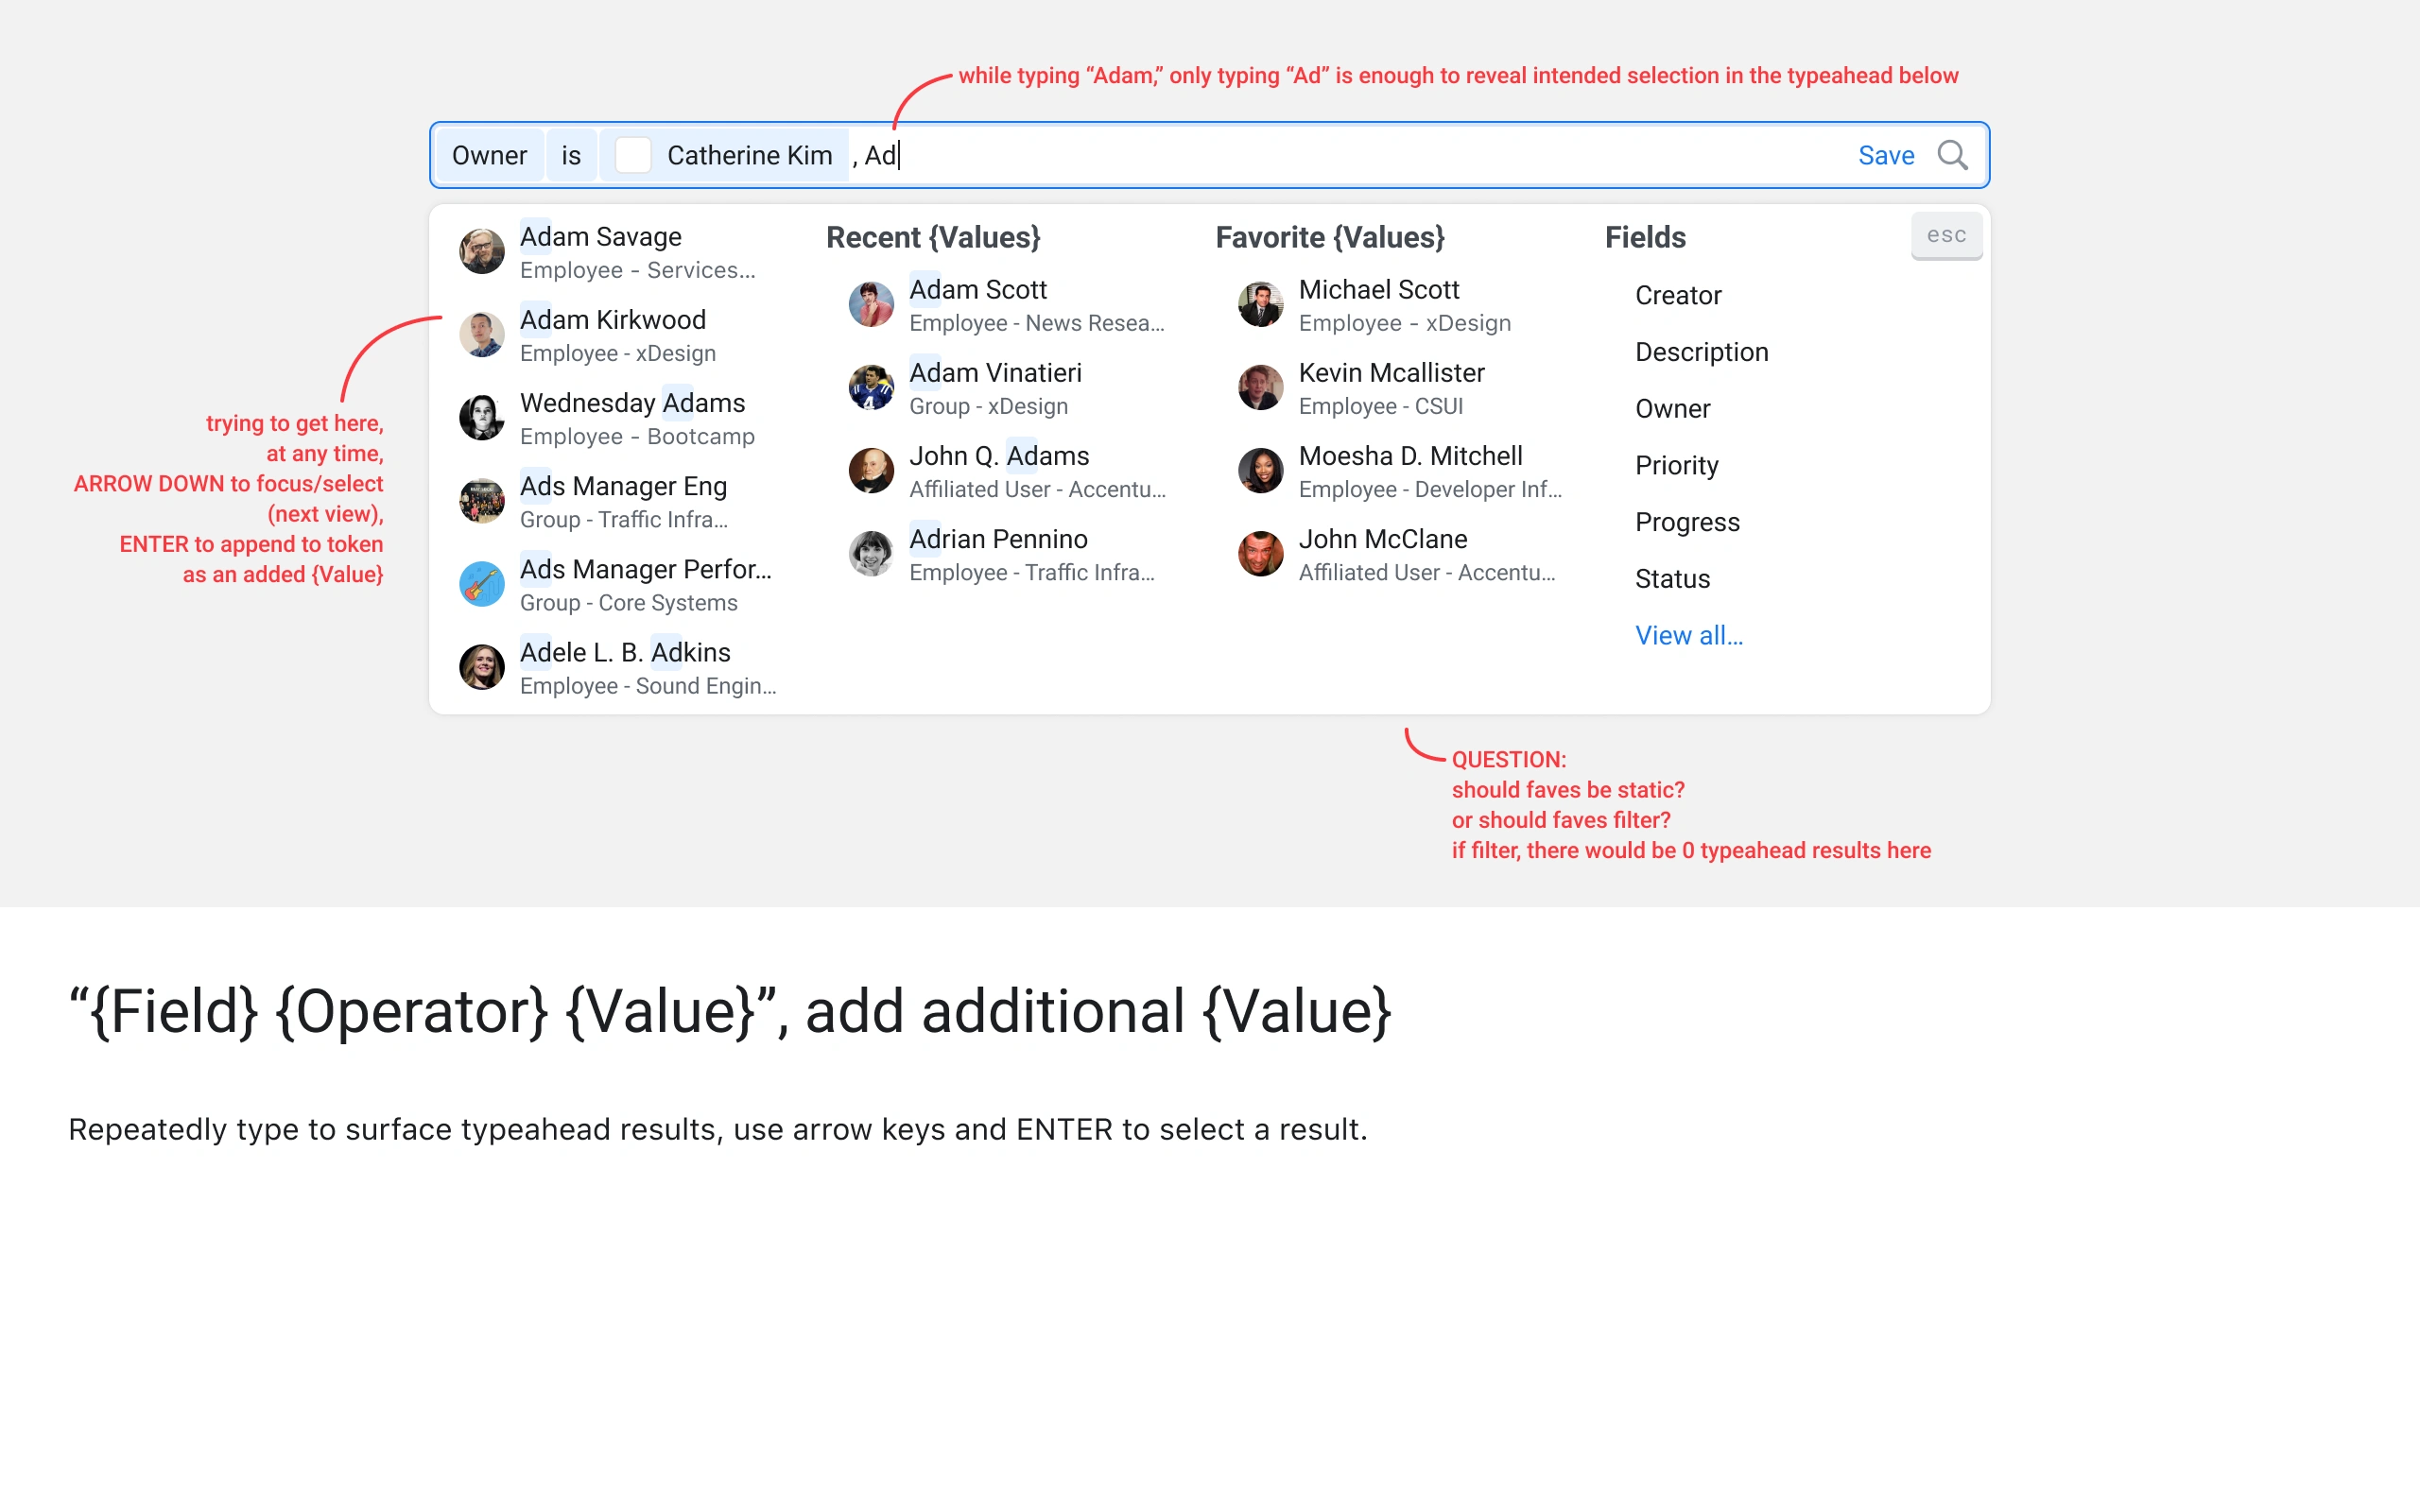Toggle the checkbox before Catherine Kim
This screenshot has width=2420, height=1512.
tap(632, 155)
